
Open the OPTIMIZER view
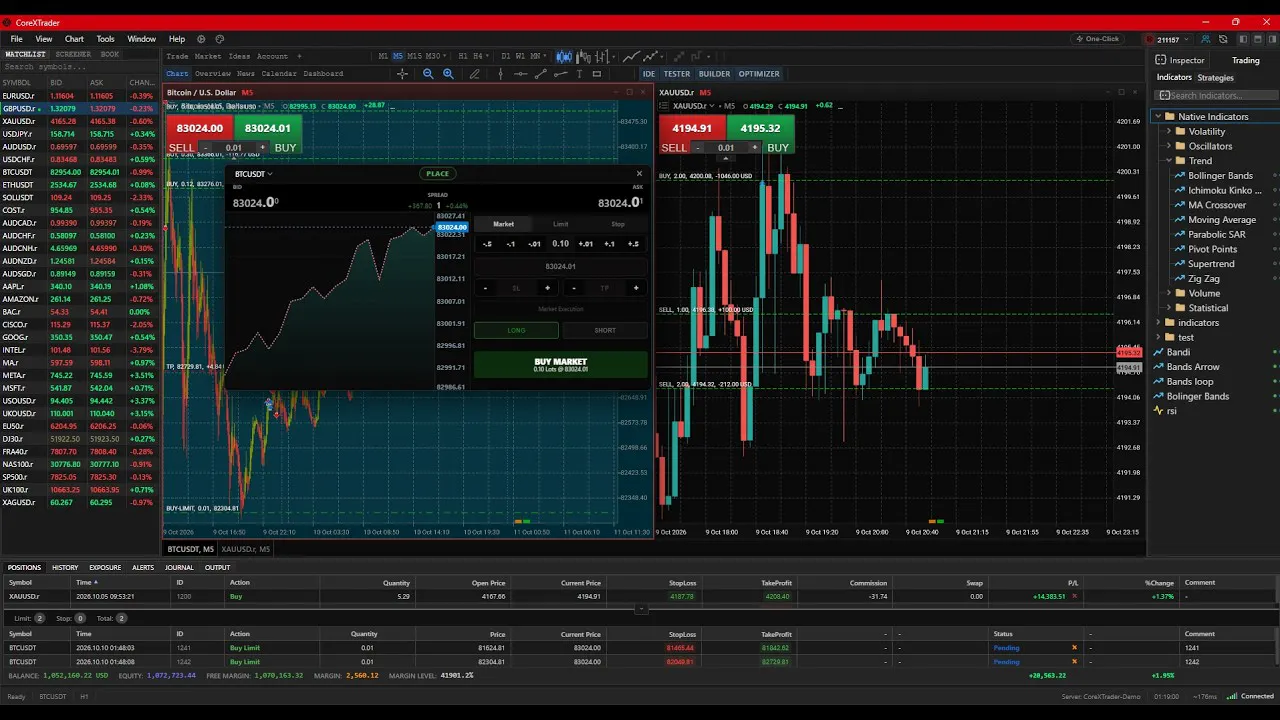click(759, 74)
